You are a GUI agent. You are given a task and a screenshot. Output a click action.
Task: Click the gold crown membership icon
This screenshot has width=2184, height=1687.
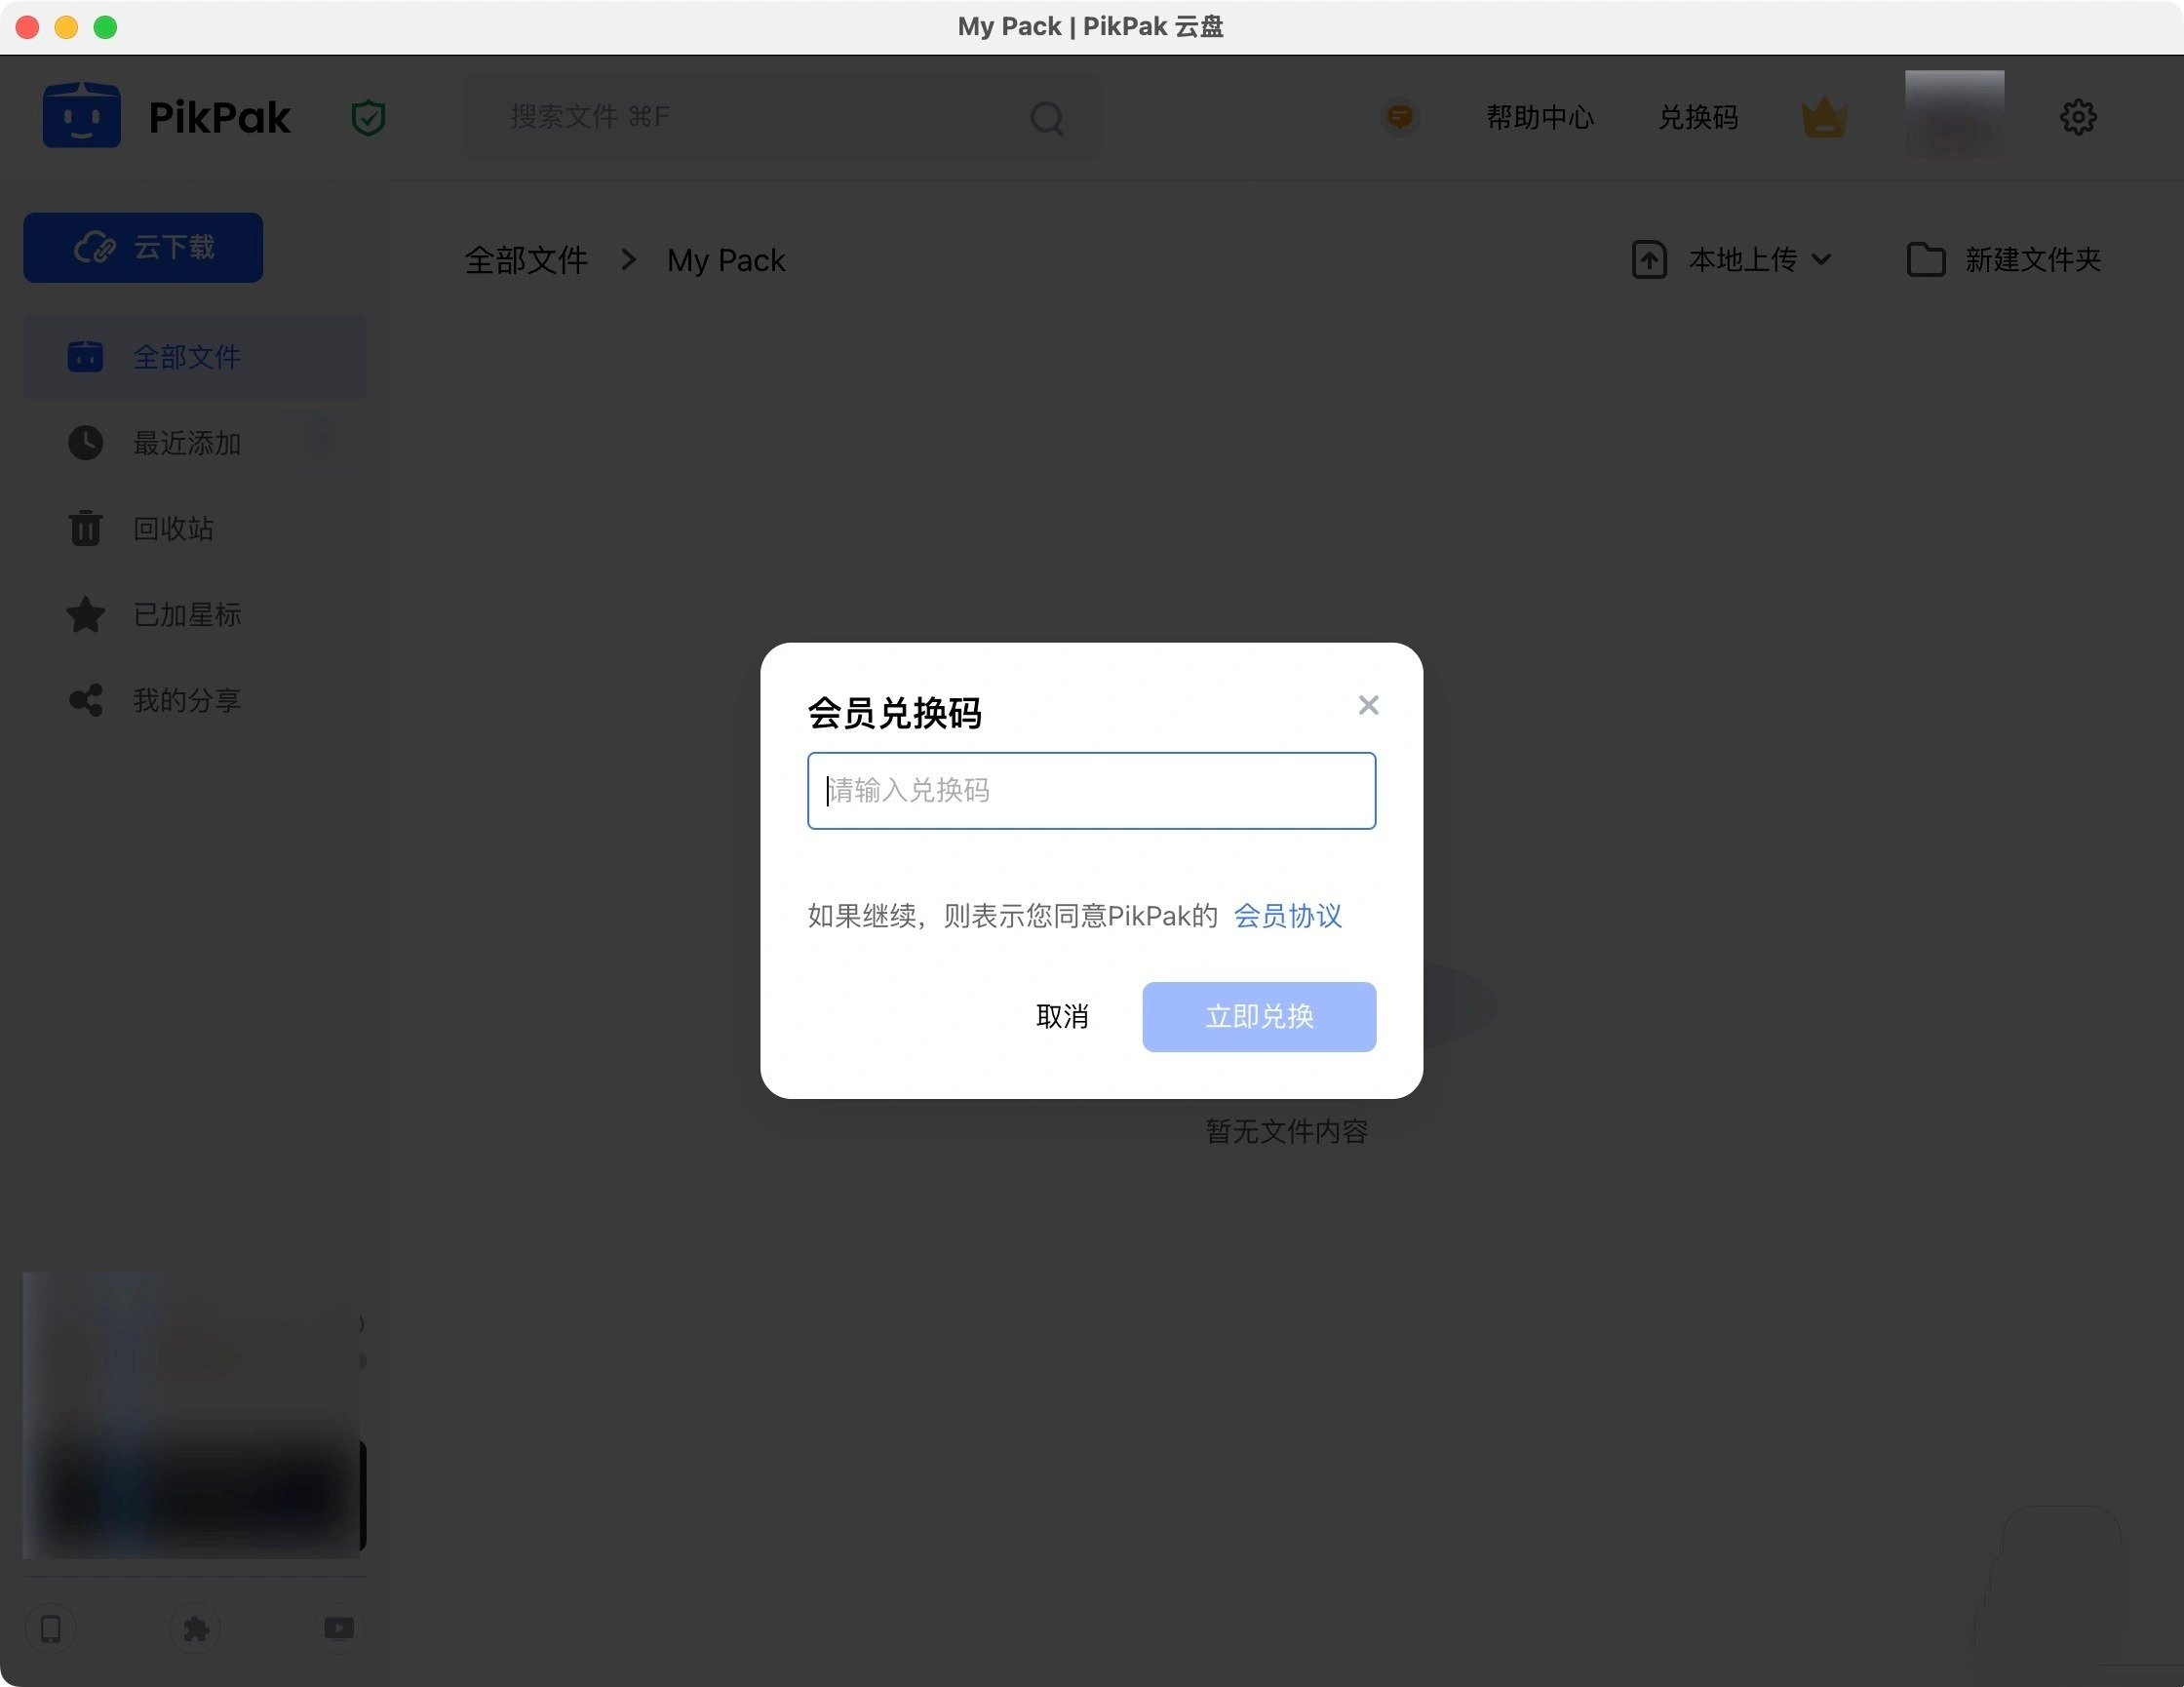(1823, 116)
